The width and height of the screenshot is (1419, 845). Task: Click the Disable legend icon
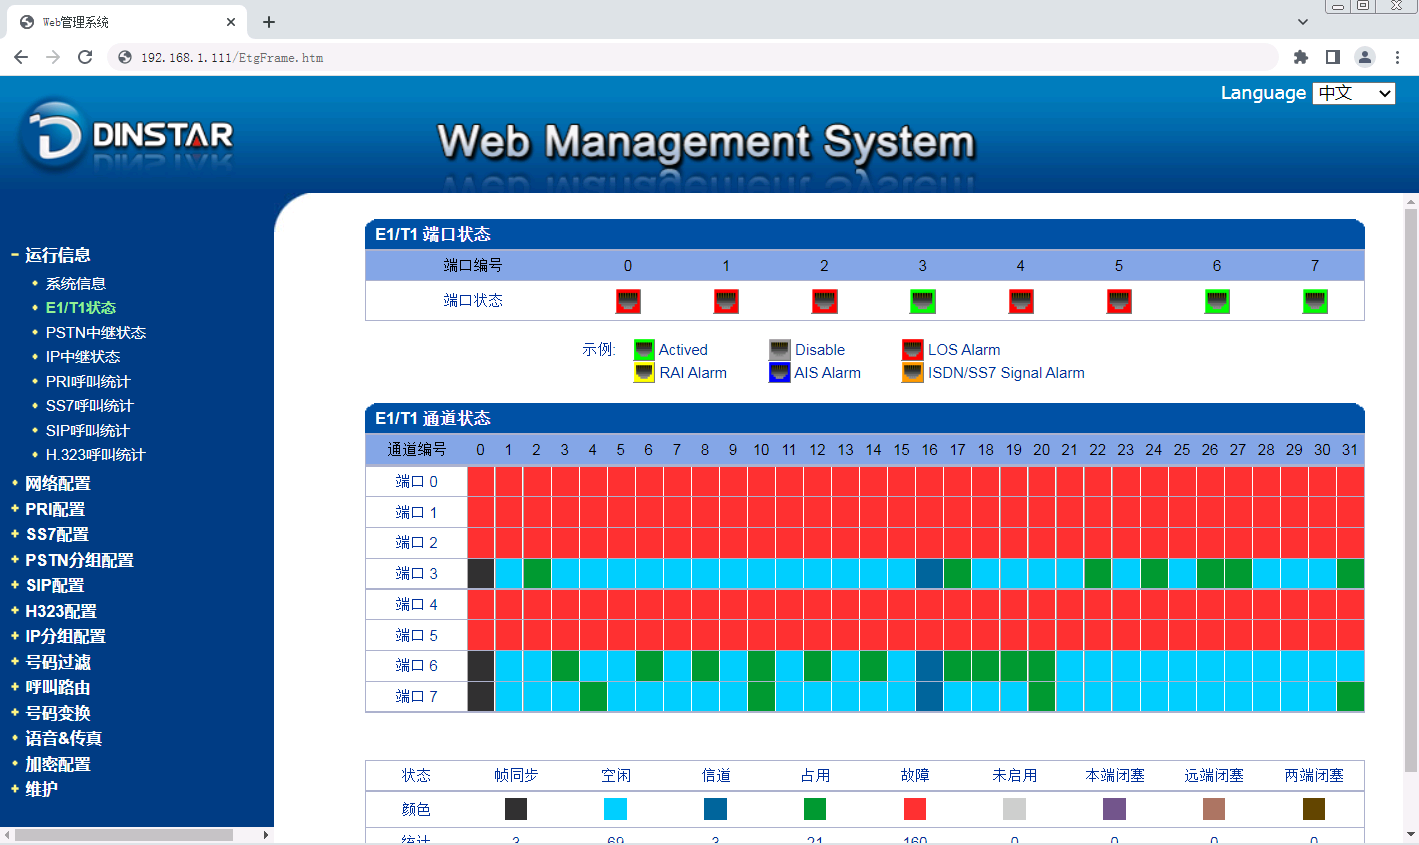pos(780,350)
